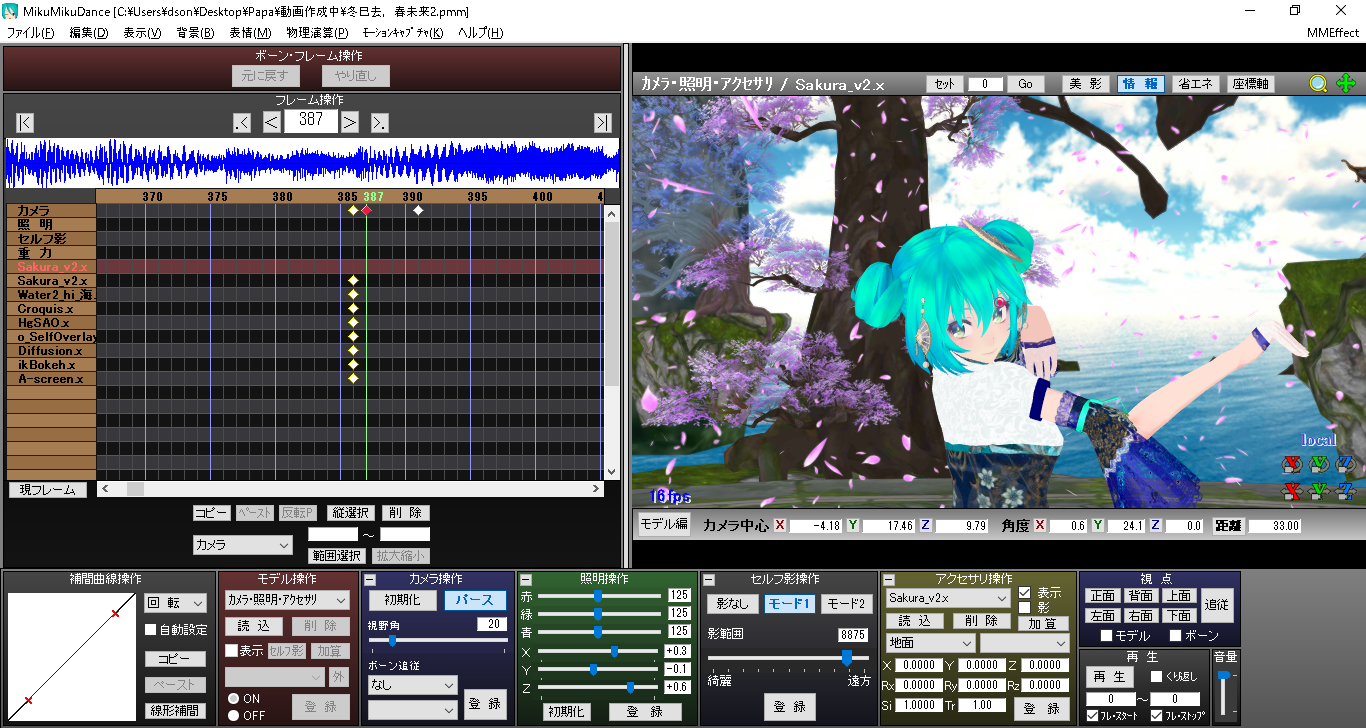Open the empty dropdown below なし

(412, 709)
